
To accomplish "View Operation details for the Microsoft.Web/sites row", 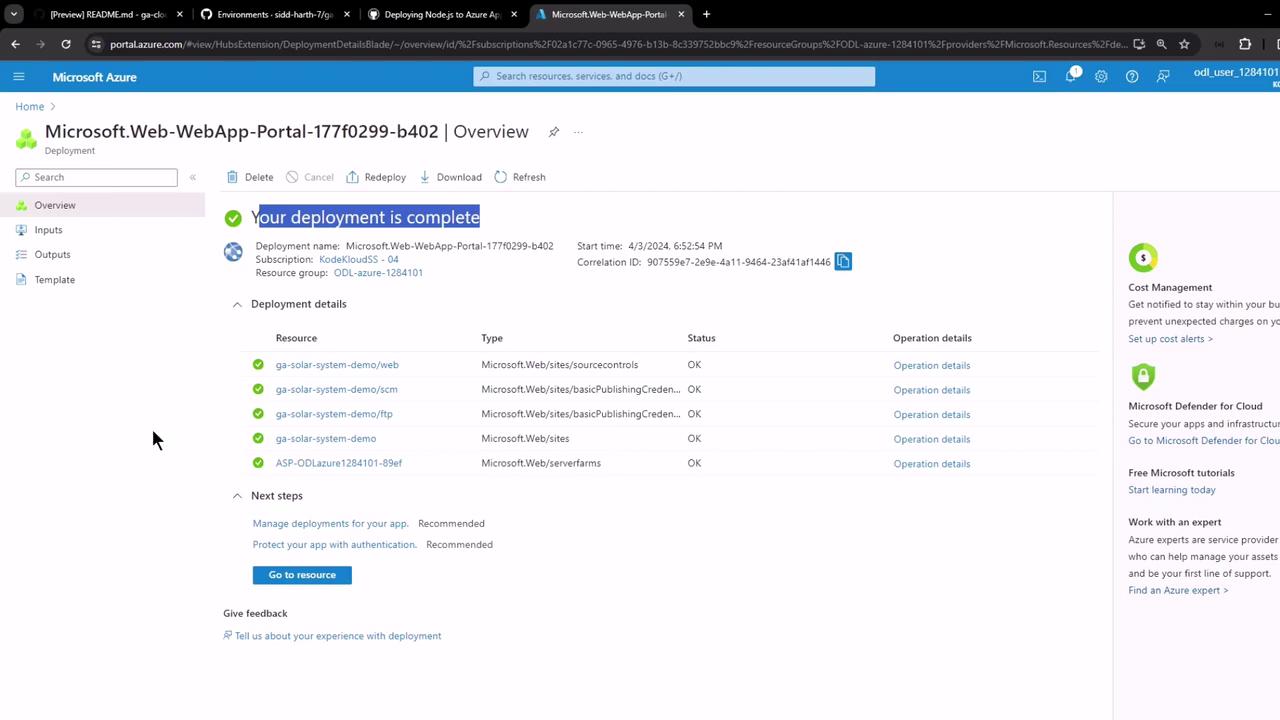I will click(x=932, y=439).
